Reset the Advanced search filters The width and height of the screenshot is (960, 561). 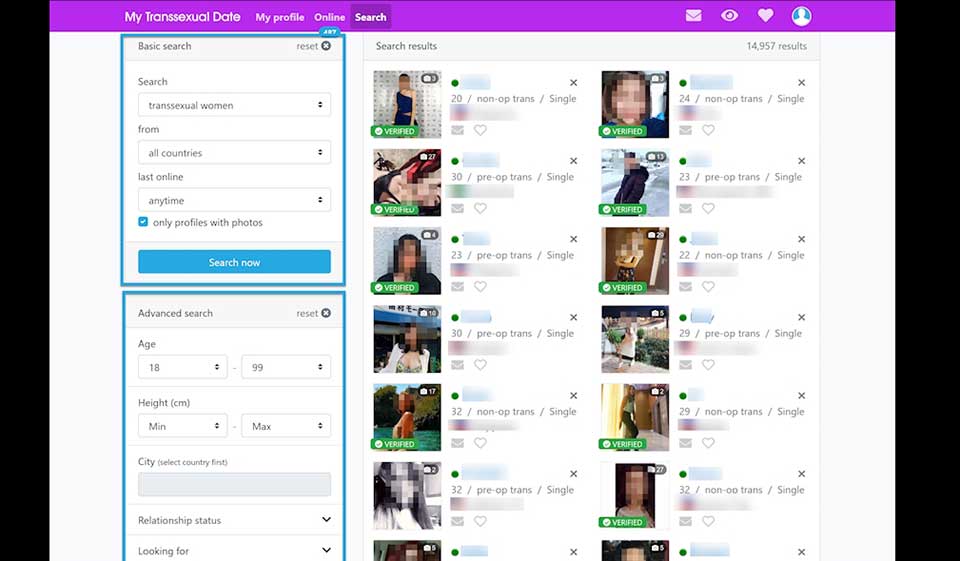(313, 313)
